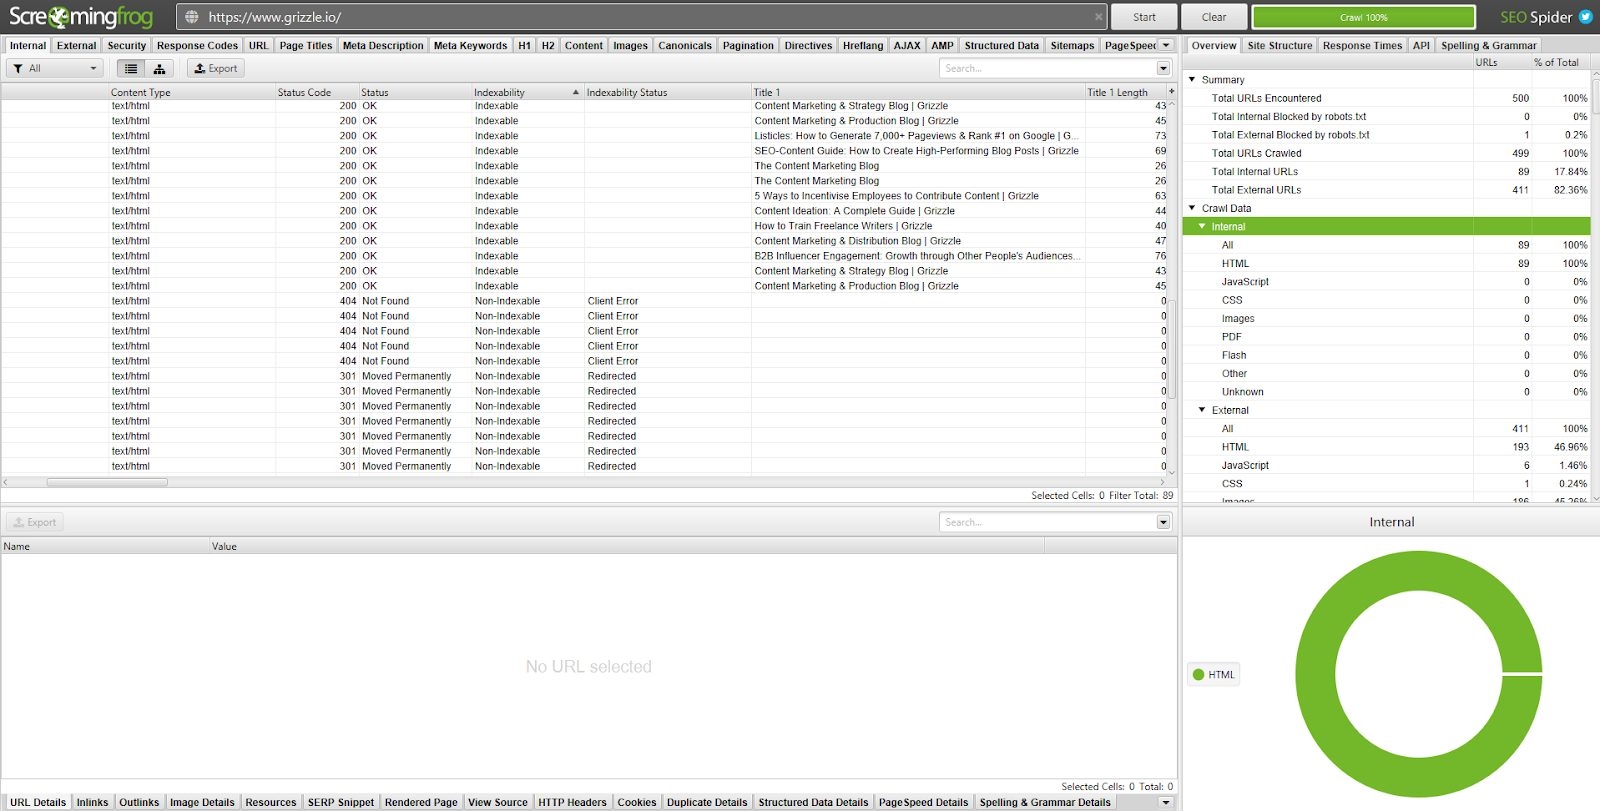Switch to the Site Structure tab

[1279, 45]
